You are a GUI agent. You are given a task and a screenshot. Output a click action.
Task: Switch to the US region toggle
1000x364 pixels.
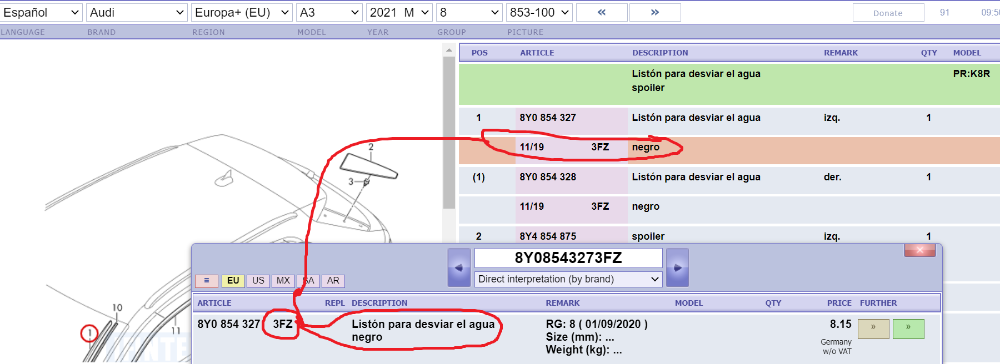(x=258, y=280)
